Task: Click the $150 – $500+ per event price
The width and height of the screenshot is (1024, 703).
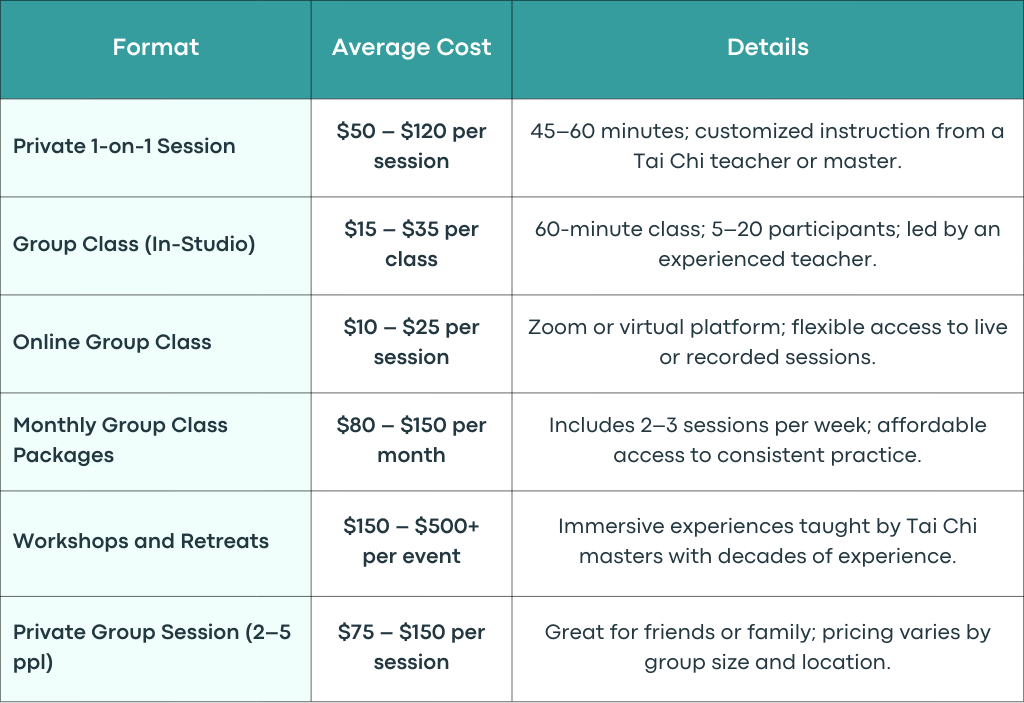Action: [x=411, y=541]
